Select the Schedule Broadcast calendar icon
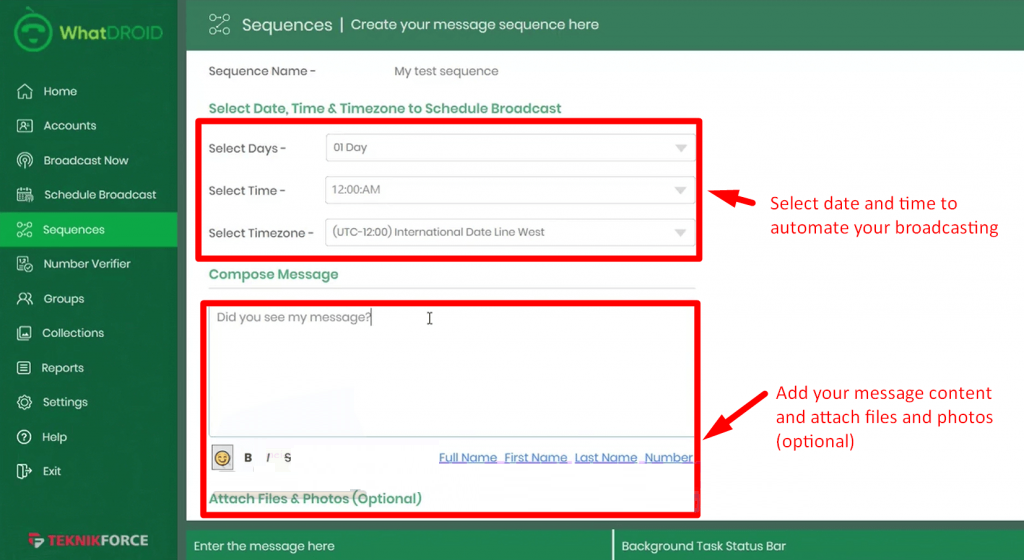1024x560 pixels. click(25, 195)
